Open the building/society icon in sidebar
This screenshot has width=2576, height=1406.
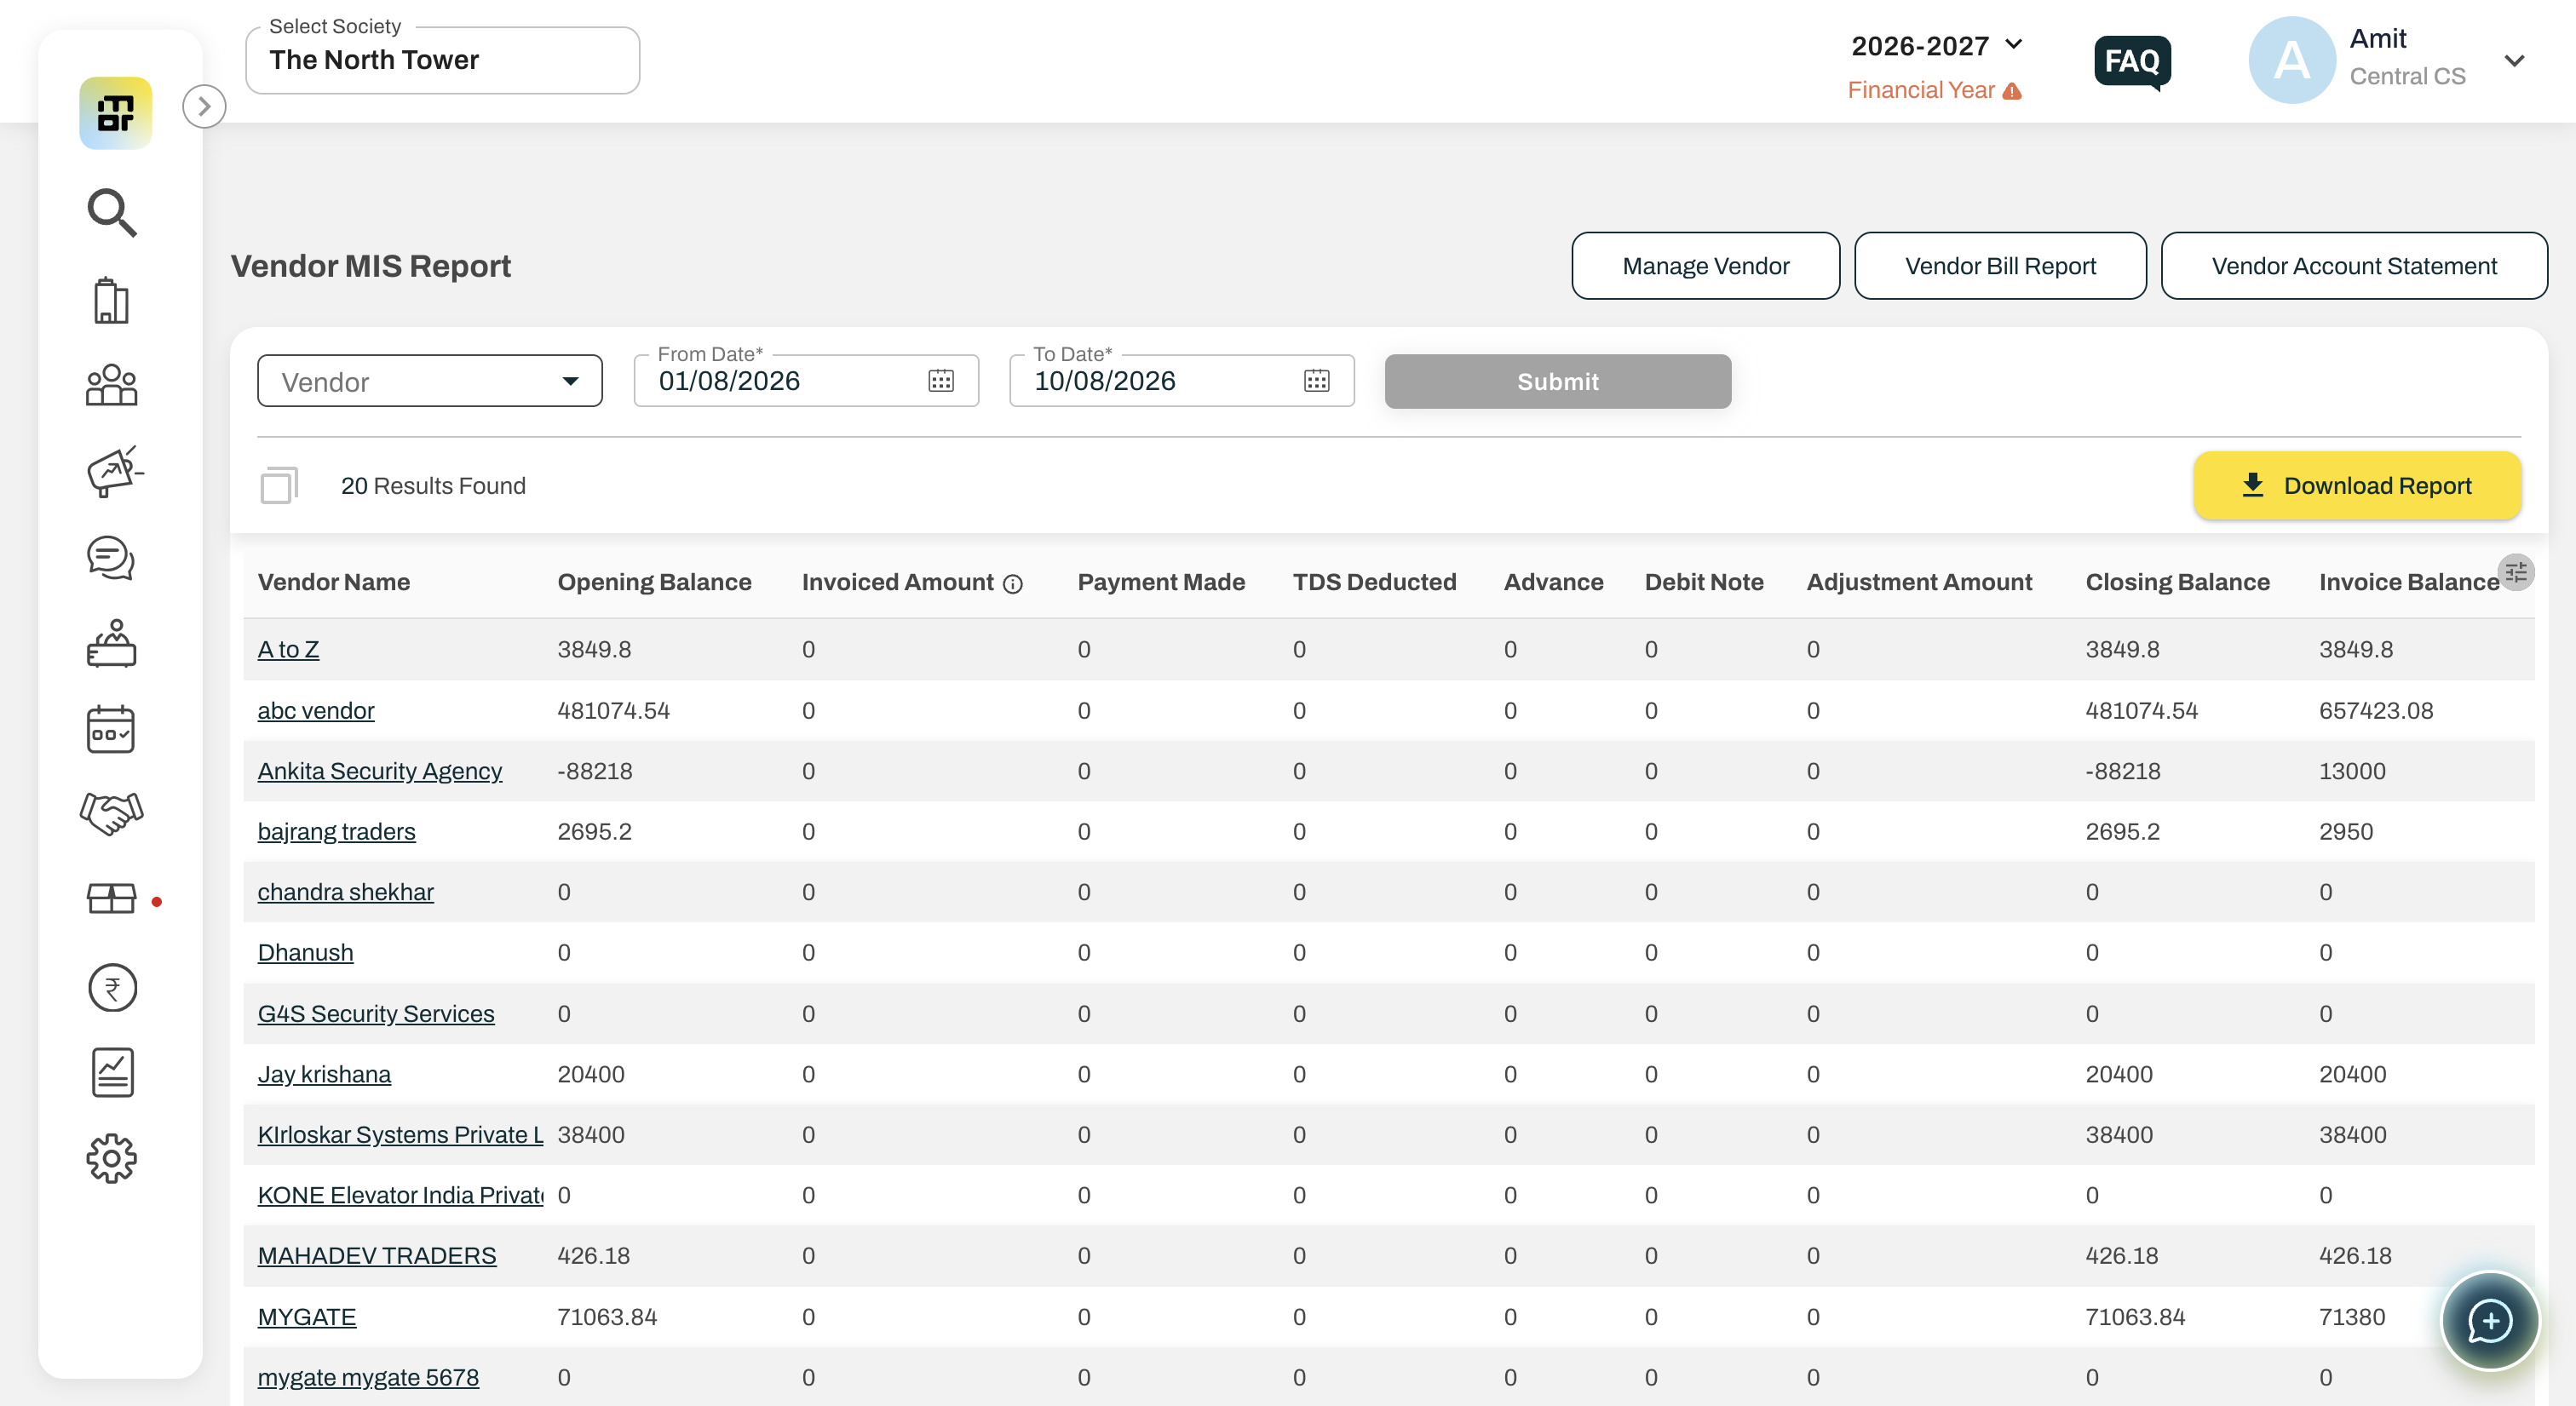coord(112,300)
